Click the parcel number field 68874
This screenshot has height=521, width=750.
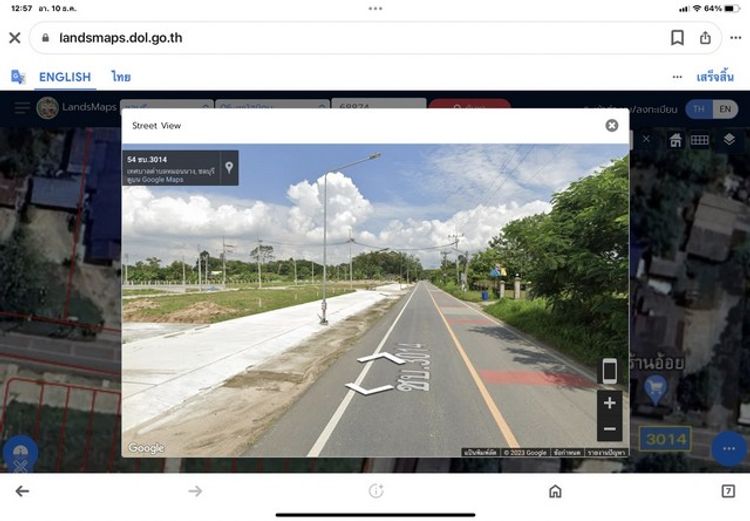378,104
